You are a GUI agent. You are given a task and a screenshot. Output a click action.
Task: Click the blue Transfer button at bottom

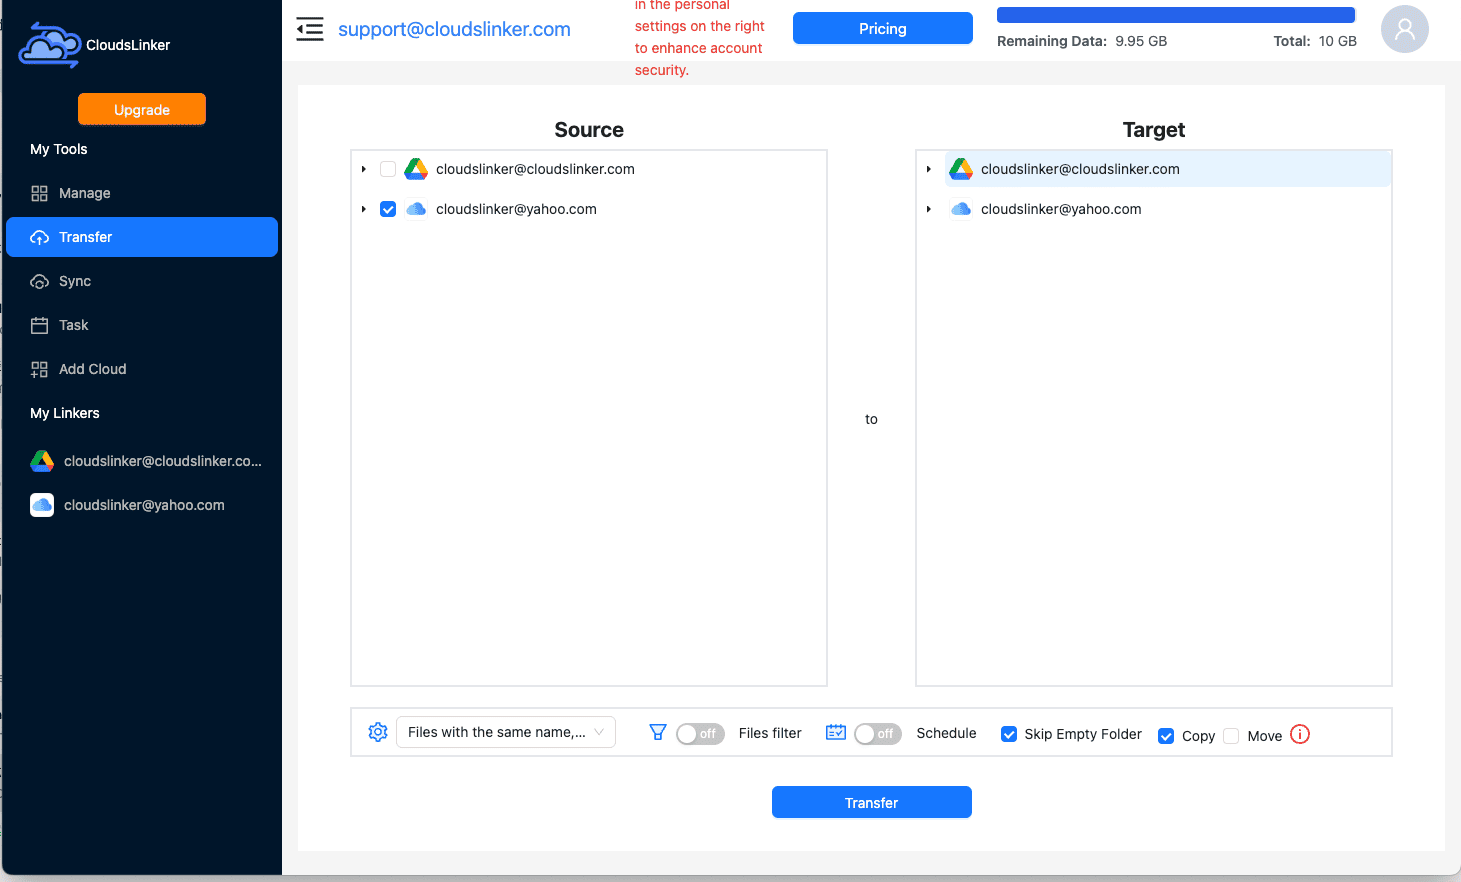(872, 802)
